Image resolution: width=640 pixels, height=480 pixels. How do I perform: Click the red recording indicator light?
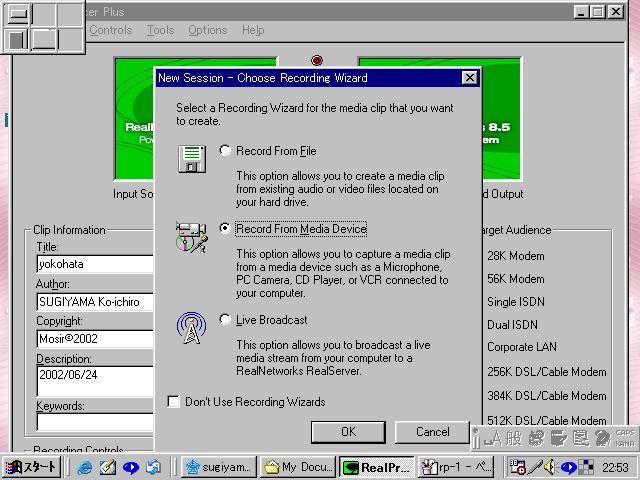pyautogui.click(x=317, y=60)
